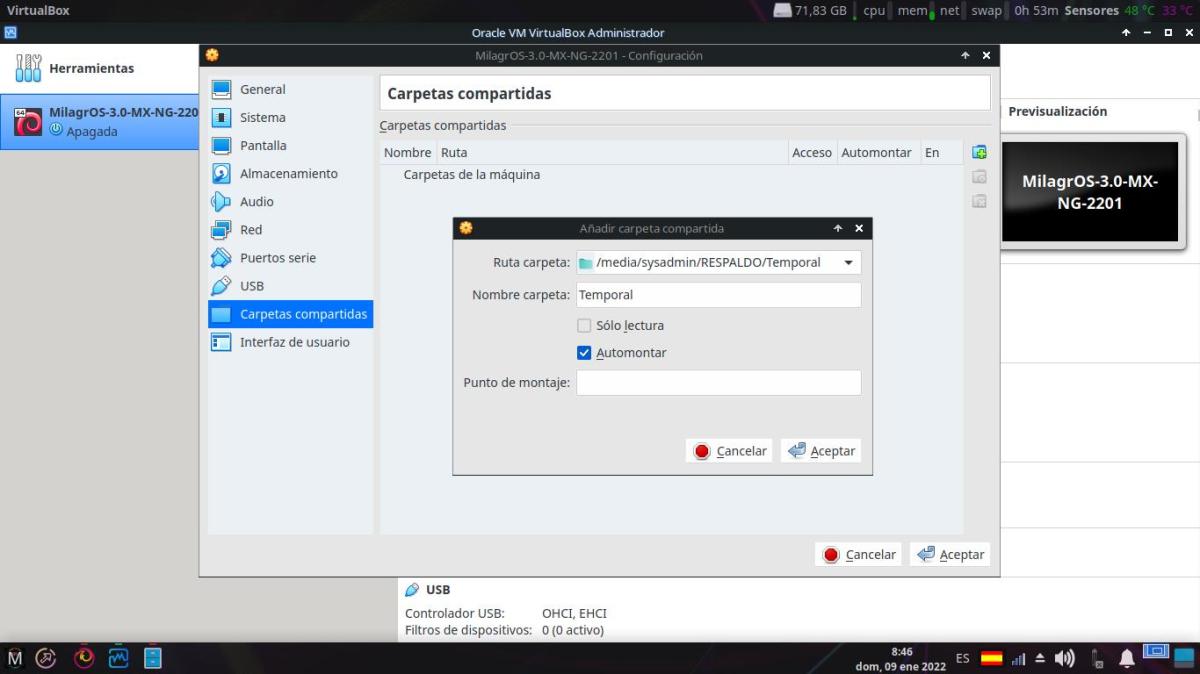Select the Sistema settings section
Image resolution: width=1200 pixels, height=674 pixels.
click(x=262, y=118)
